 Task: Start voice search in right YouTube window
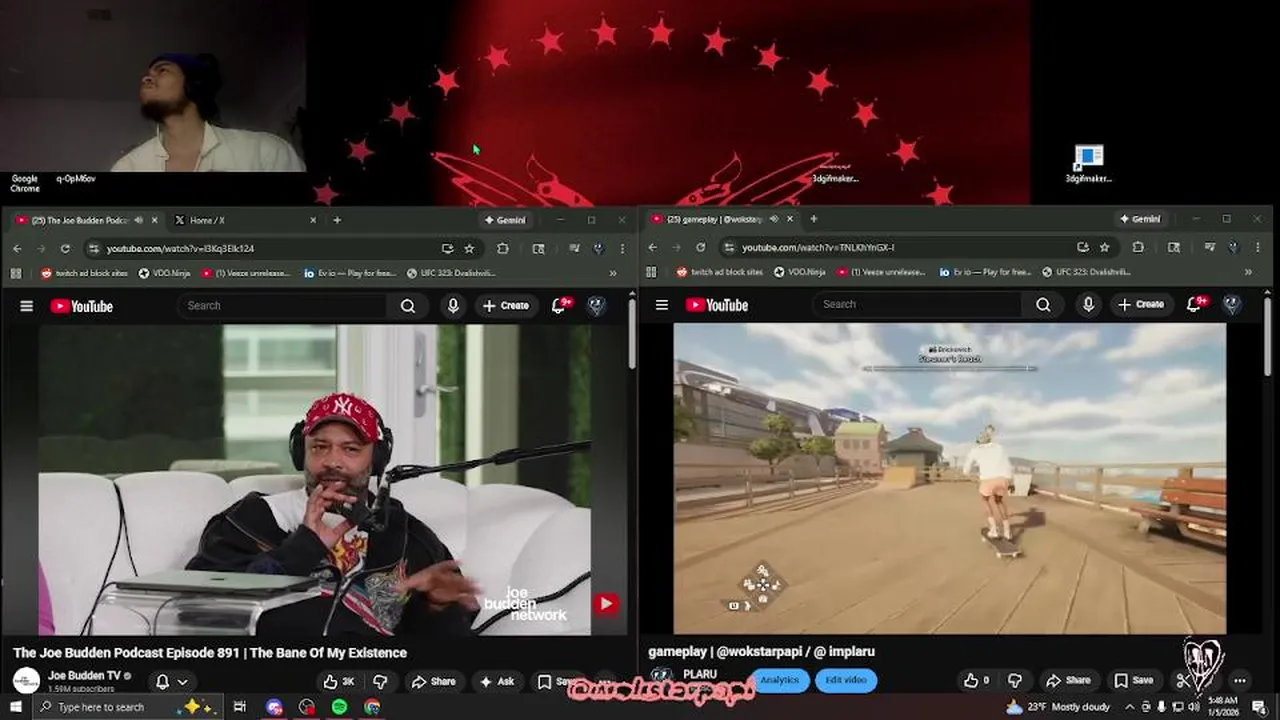click(x=1088, y=305)
